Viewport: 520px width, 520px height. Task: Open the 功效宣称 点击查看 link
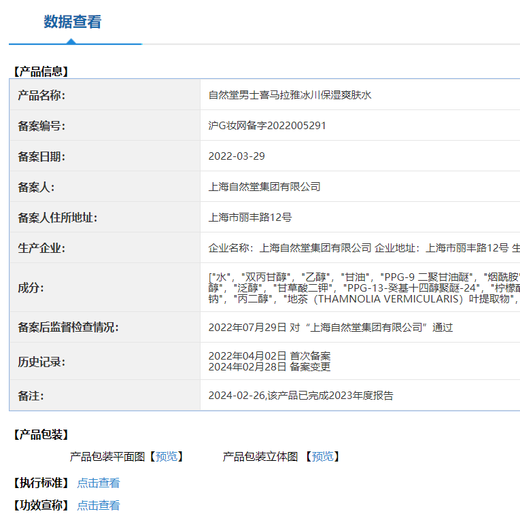click(98, 505)
